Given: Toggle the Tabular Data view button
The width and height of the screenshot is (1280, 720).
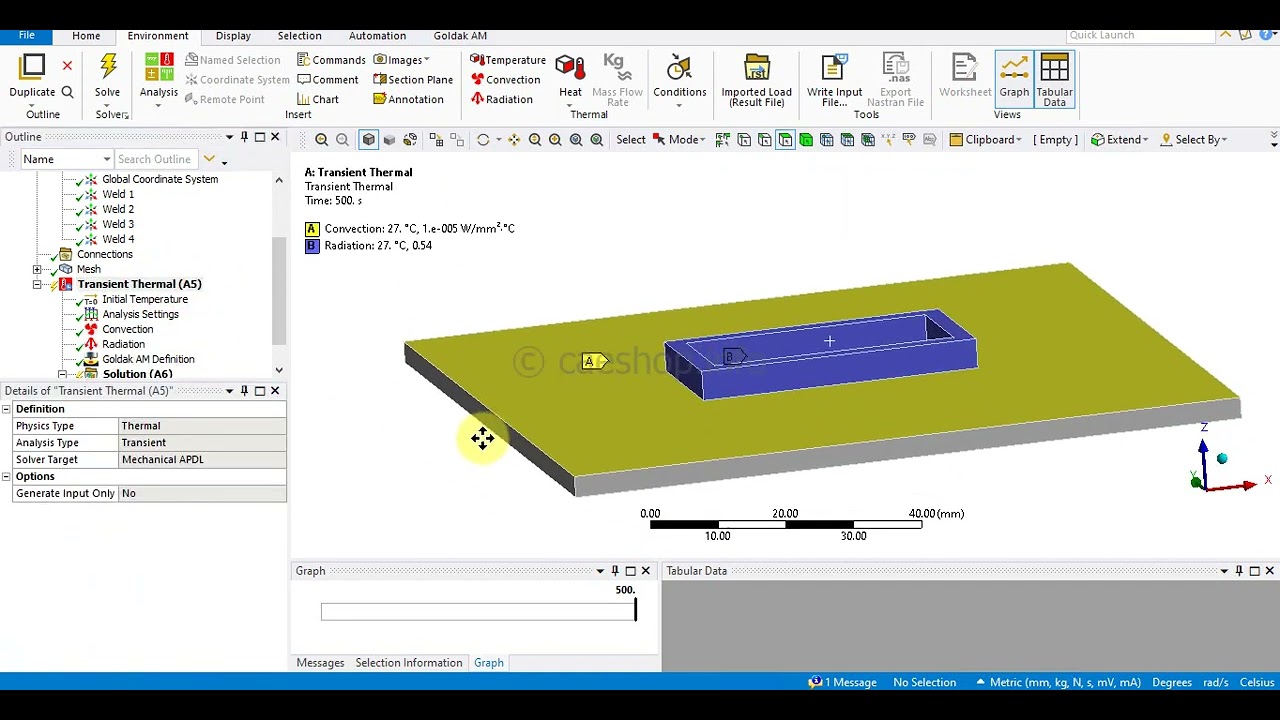Looking at the screenshot, I should (x=1054, y=80).
